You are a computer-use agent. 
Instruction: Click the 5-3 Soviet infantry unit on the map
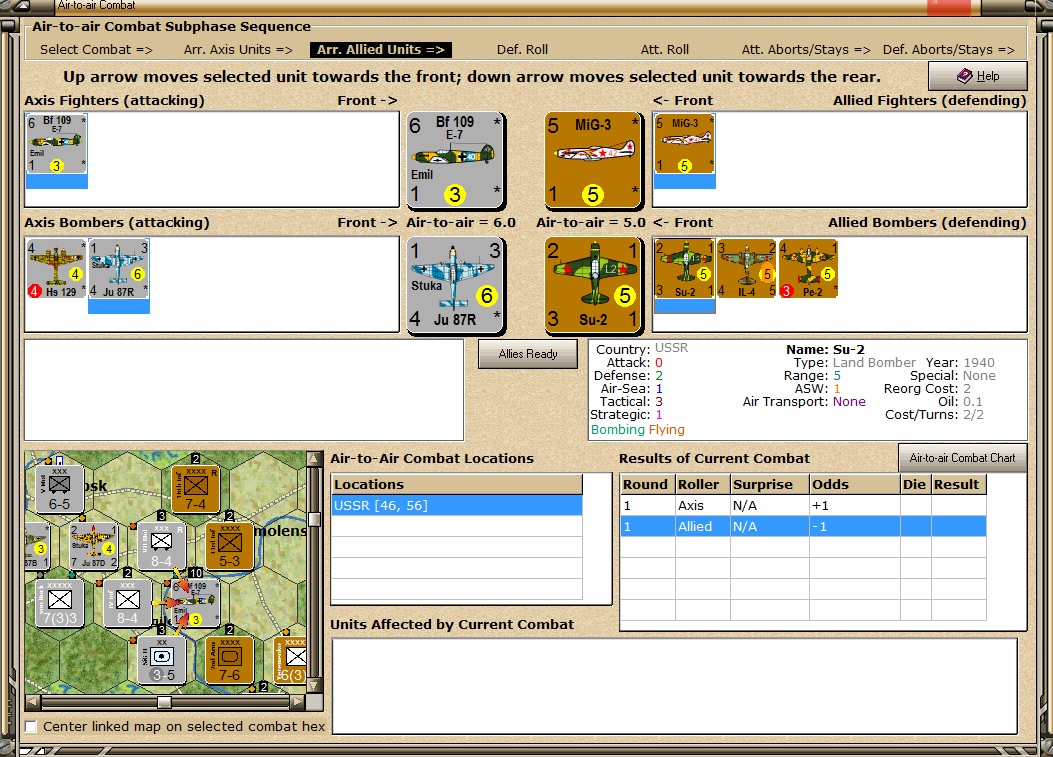tap(229, 547)
